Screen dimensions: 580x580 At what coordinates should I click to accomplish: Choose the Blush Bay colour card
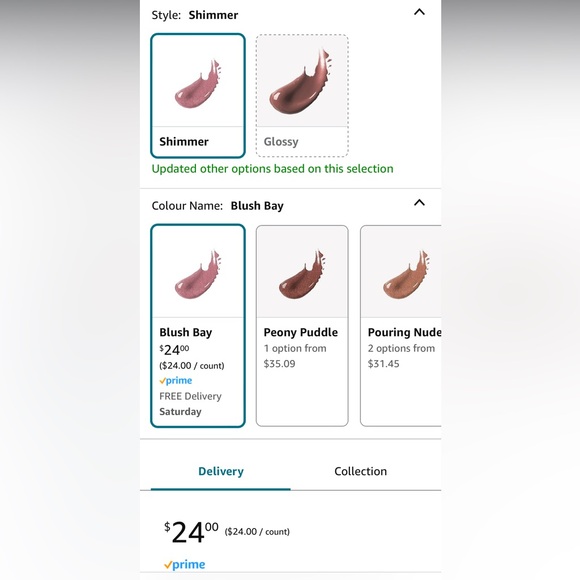198,326
